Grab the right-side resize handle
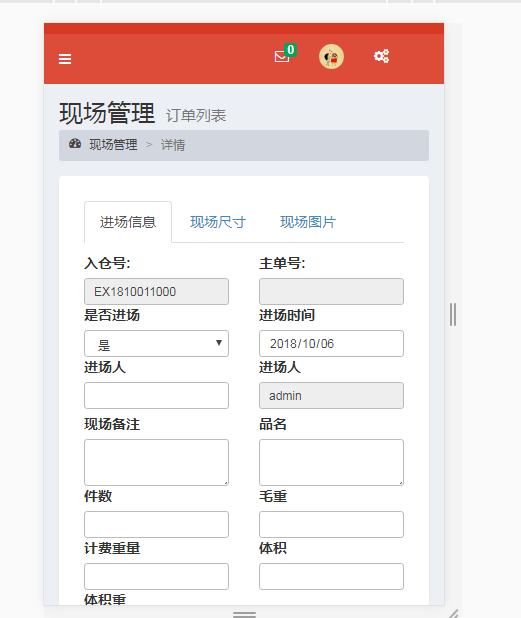This screenshot has width=521, height=618. (x=453, y=314)
